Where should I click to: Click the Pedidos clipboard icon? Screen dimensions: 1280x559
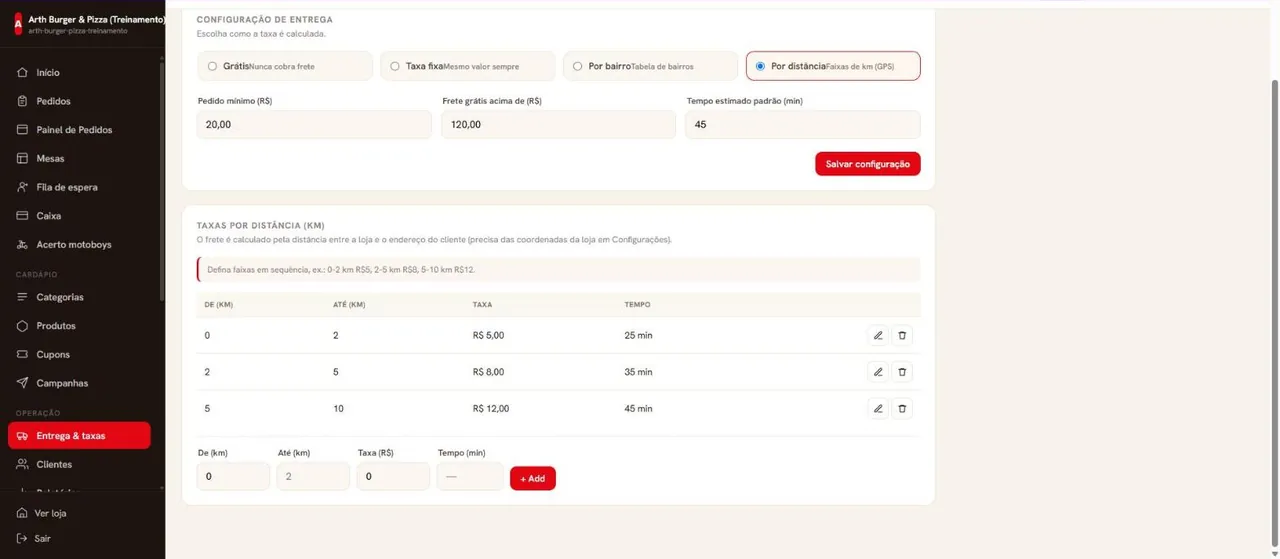point(22,101)
